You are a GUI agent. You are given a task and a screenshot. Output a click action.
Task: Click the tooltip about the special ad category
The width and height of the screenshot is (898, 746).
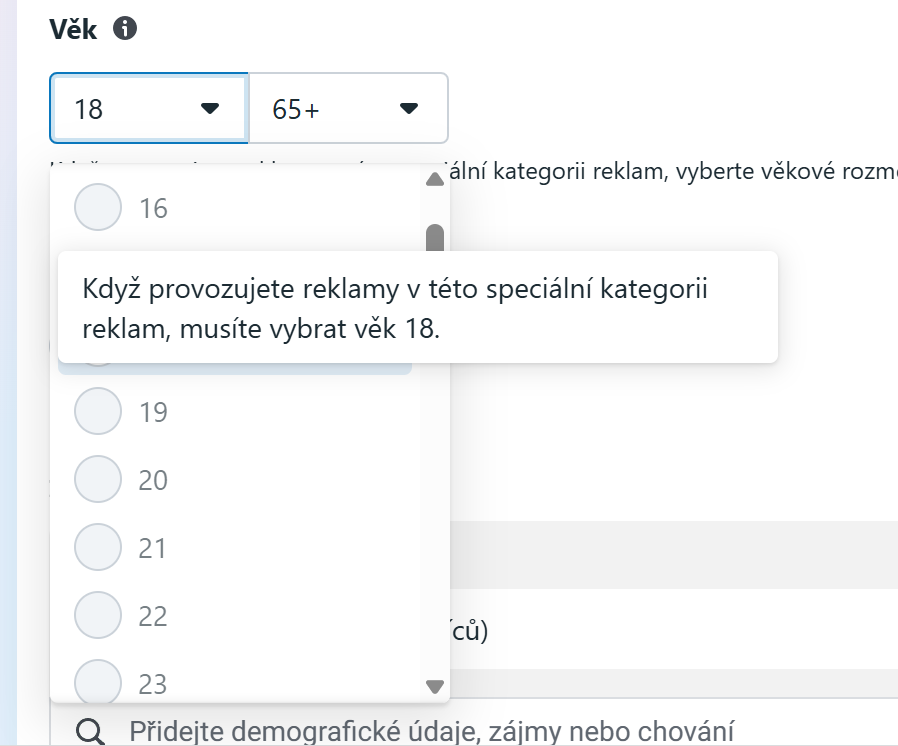417,307
